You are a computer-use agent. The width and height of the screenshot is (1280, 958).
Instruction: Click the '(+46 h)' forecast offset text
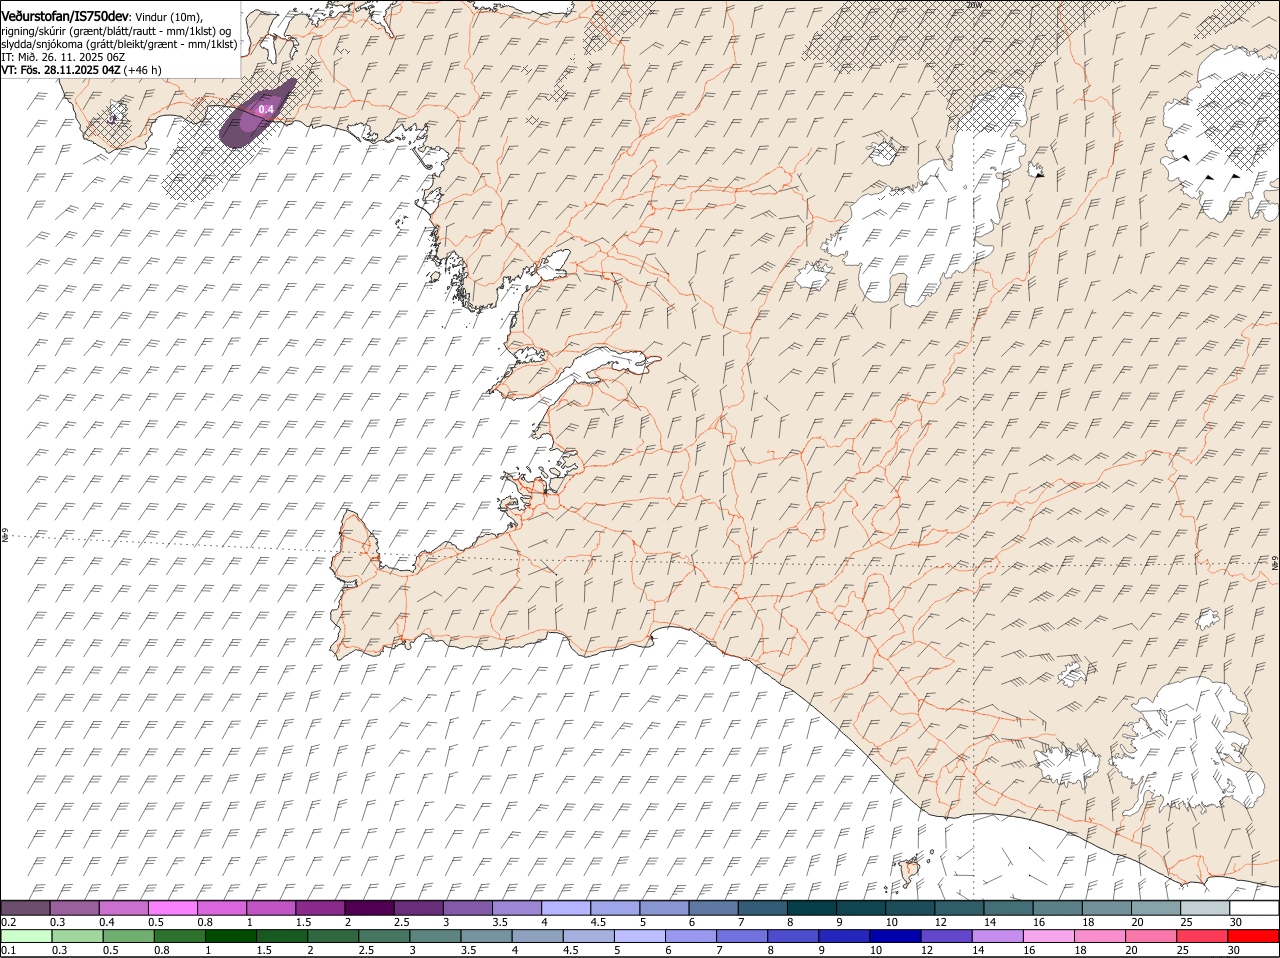(144, 70)
